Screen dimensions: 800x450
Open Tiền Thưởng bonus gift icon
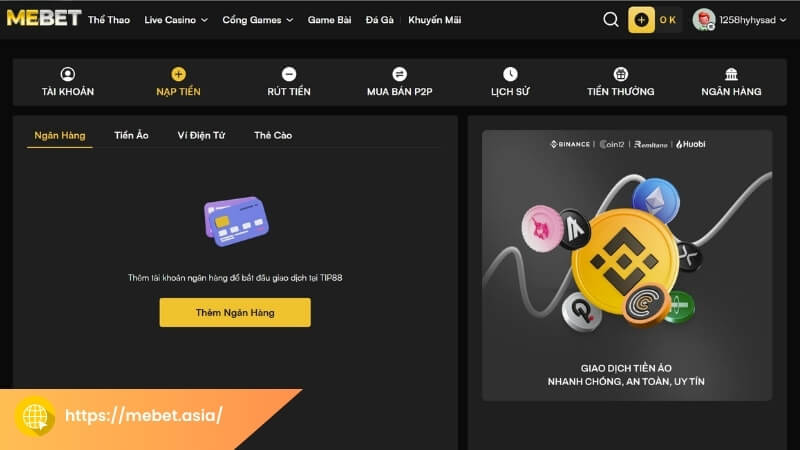620,74
